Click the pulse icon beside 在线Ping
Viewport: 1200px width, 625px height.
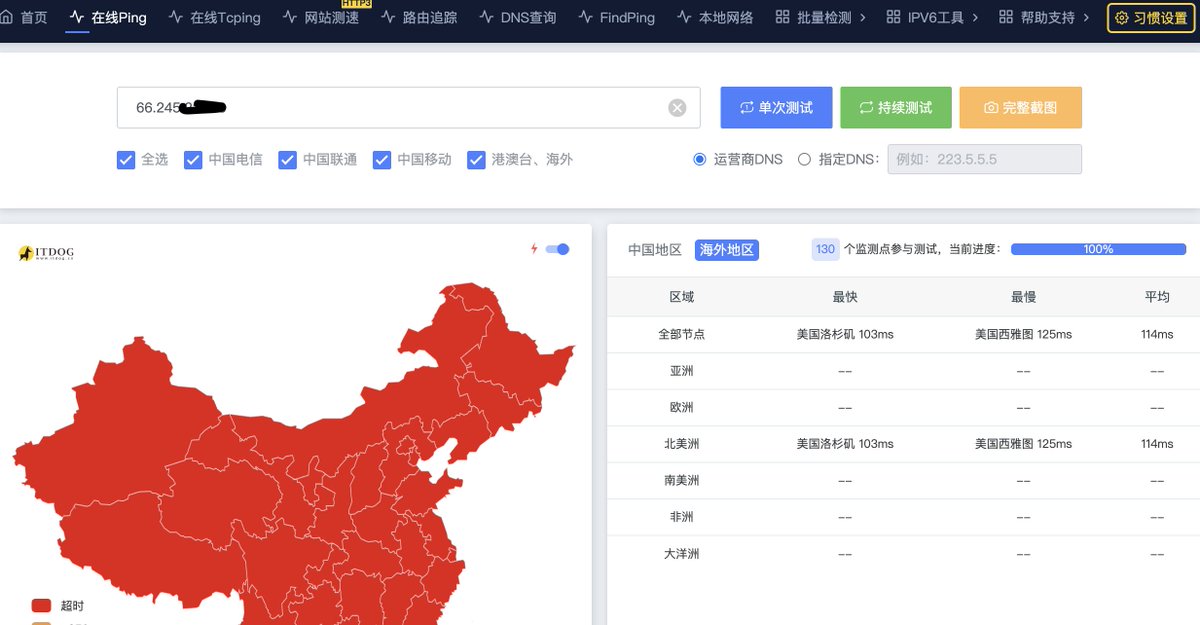pyautogui.click(x=77, y=17)
